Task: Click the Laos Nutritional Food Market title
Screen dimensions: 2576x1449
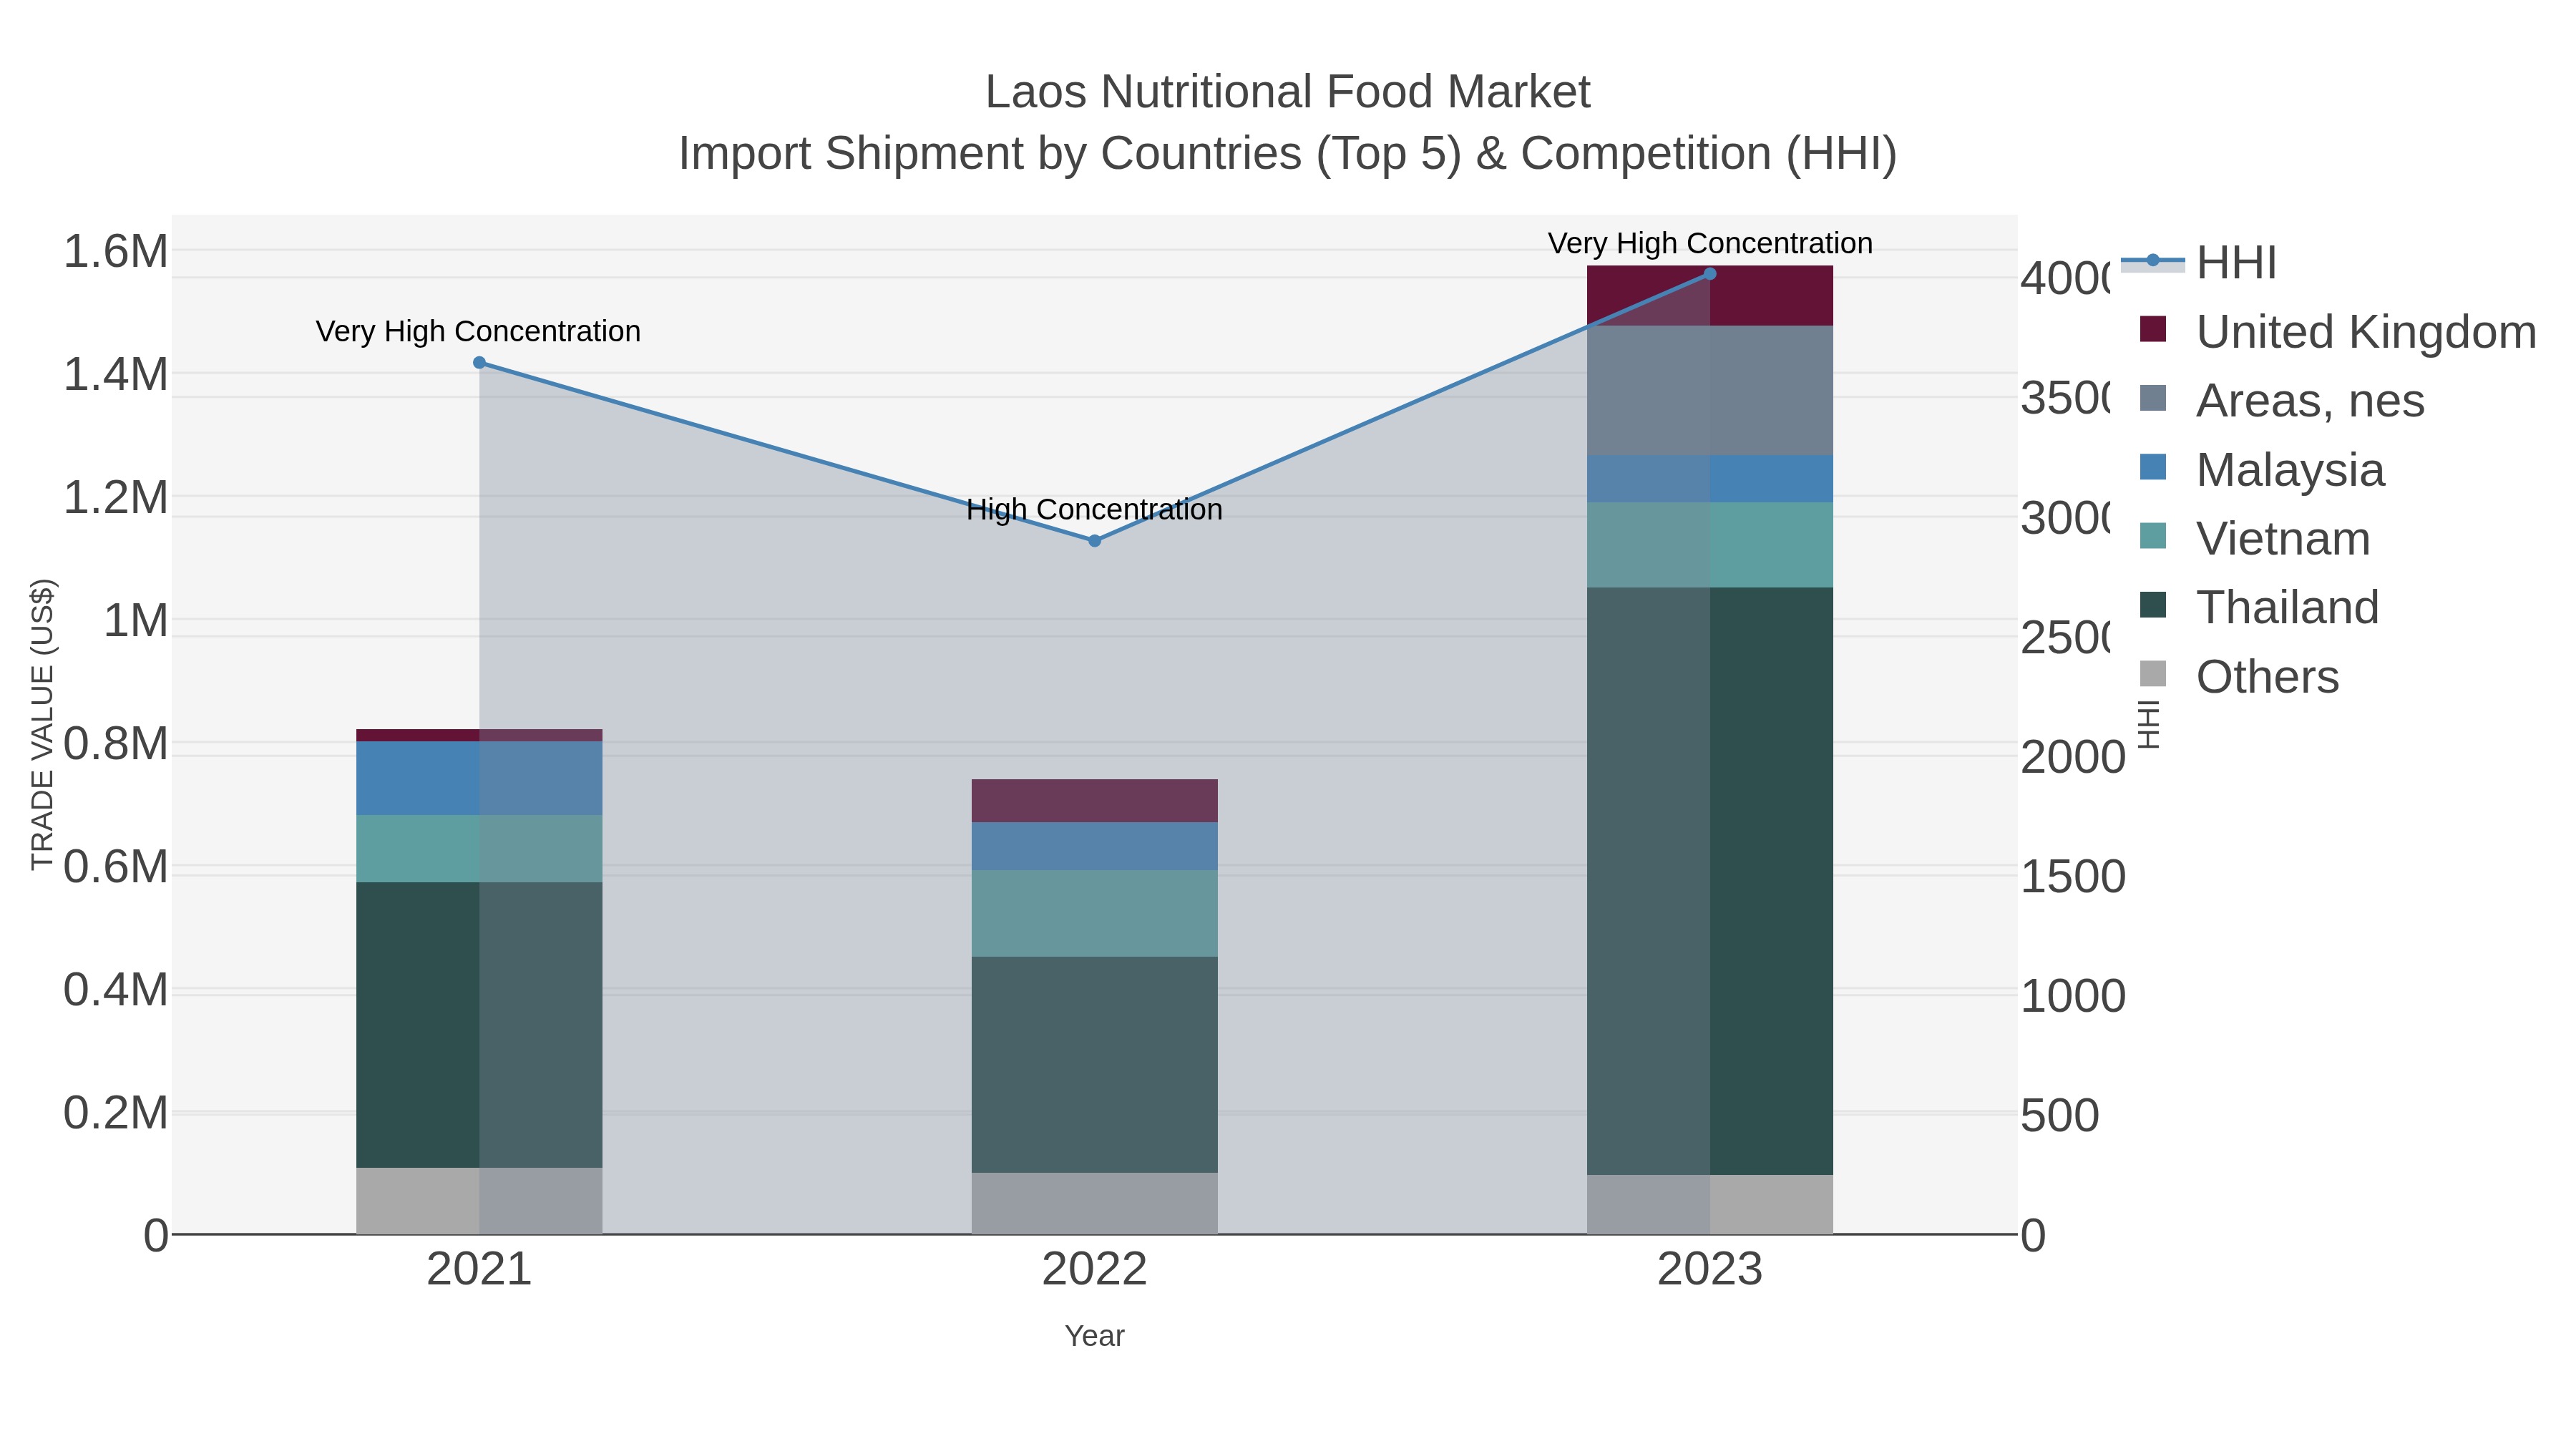Action: click(1287, 92)
